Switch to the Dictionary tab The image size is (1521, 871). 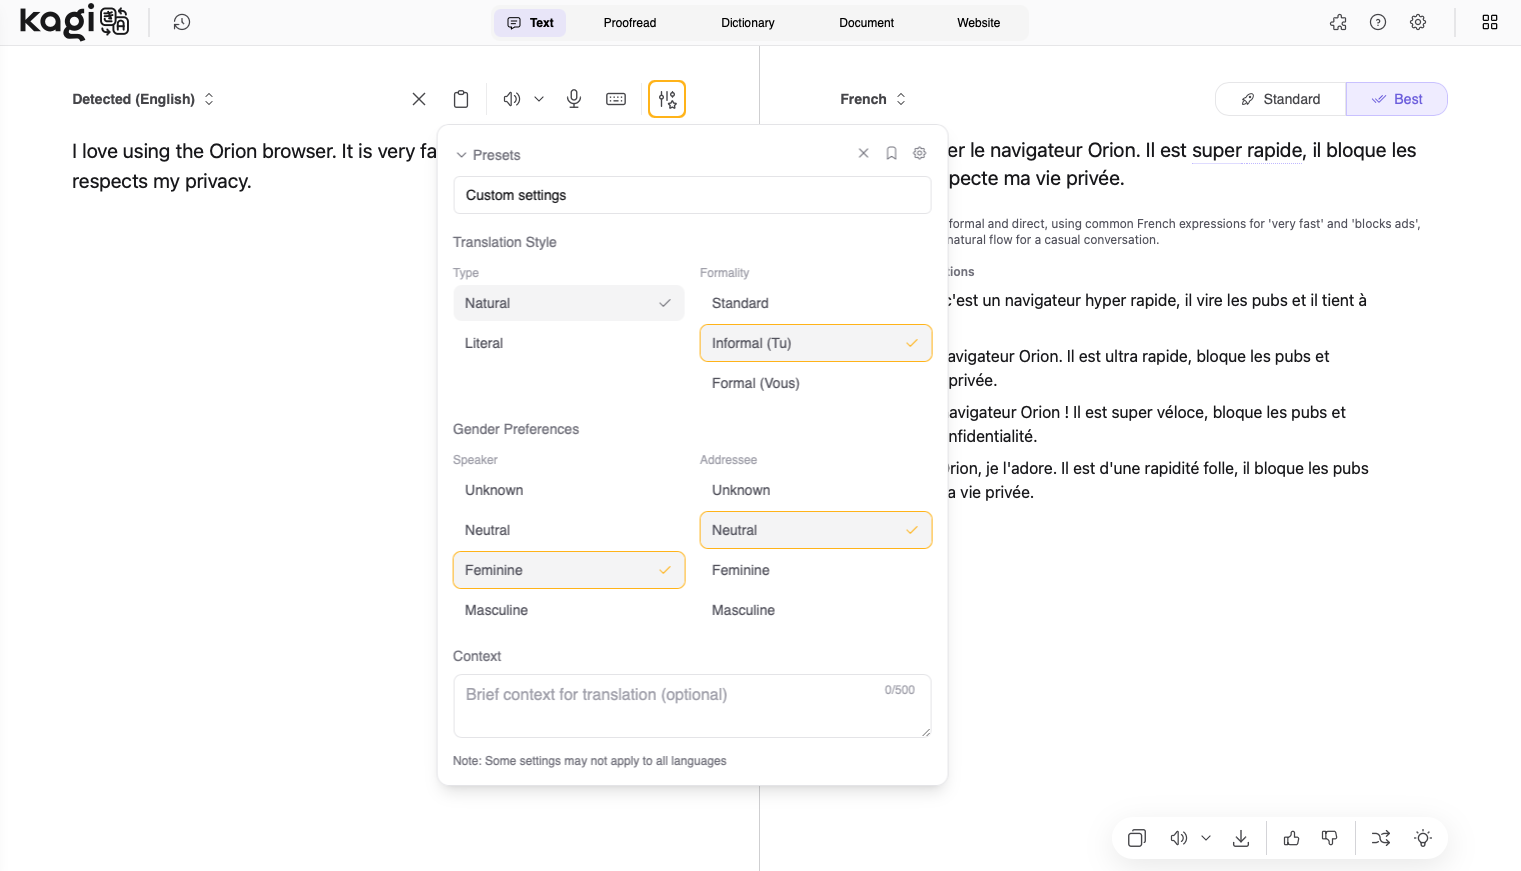748,23
